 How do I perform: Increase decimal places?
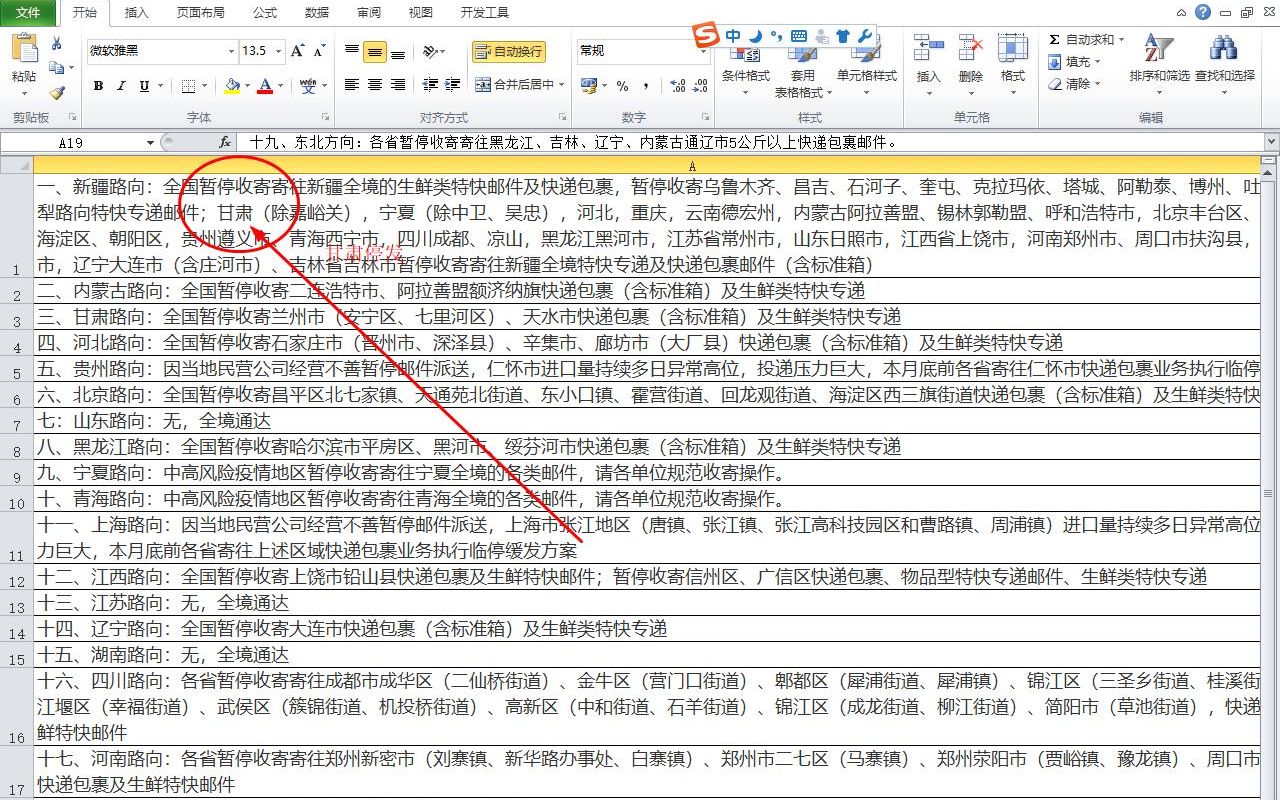pos(678,86)
